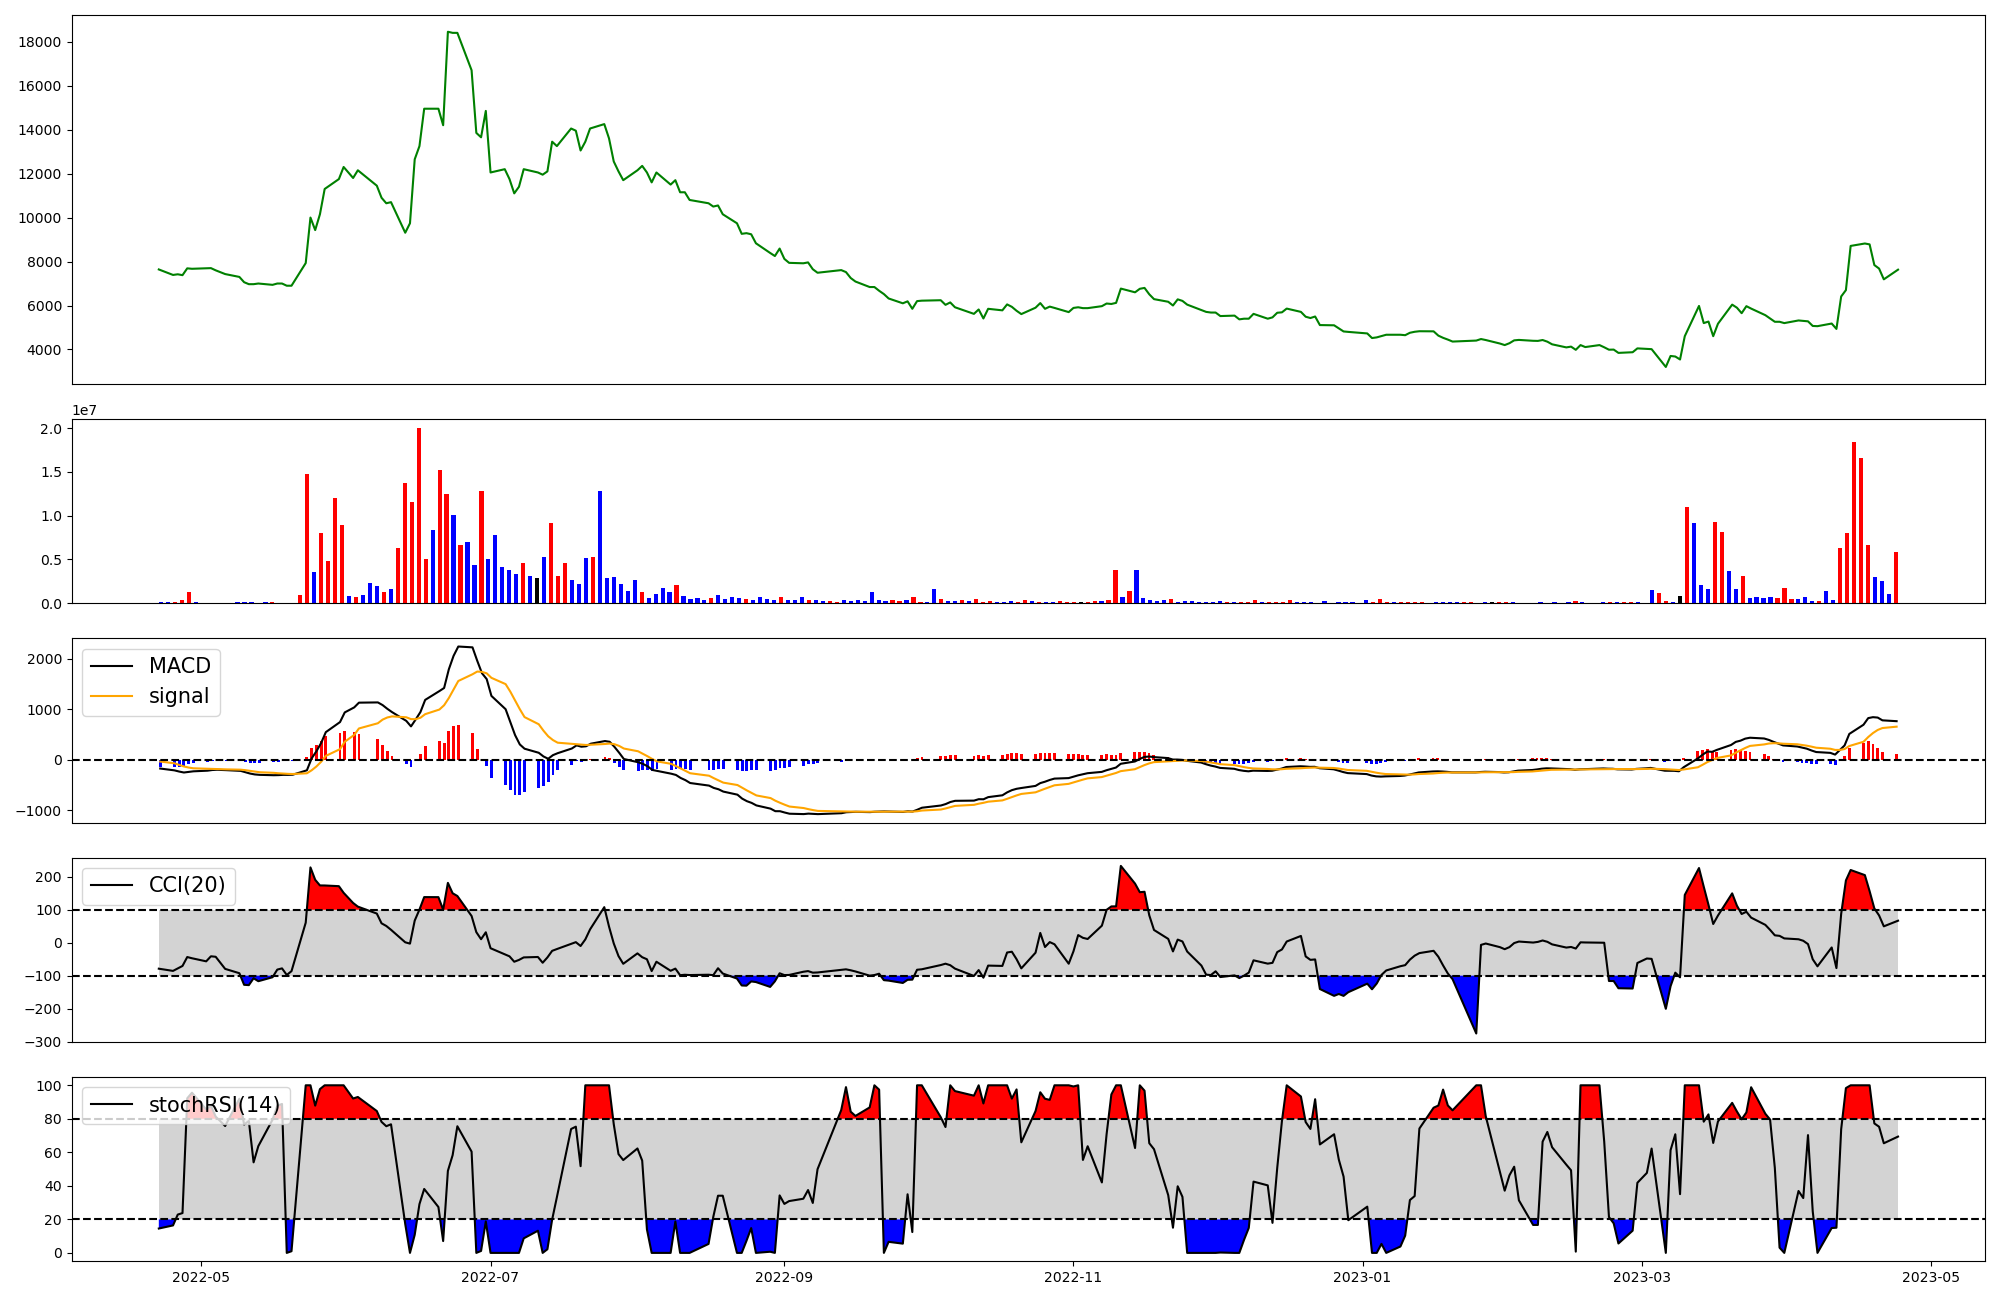This screenshot has height=1300, width=2000.
Task: Click the 2022-07 date tick label
Action: coord(491,1277)
